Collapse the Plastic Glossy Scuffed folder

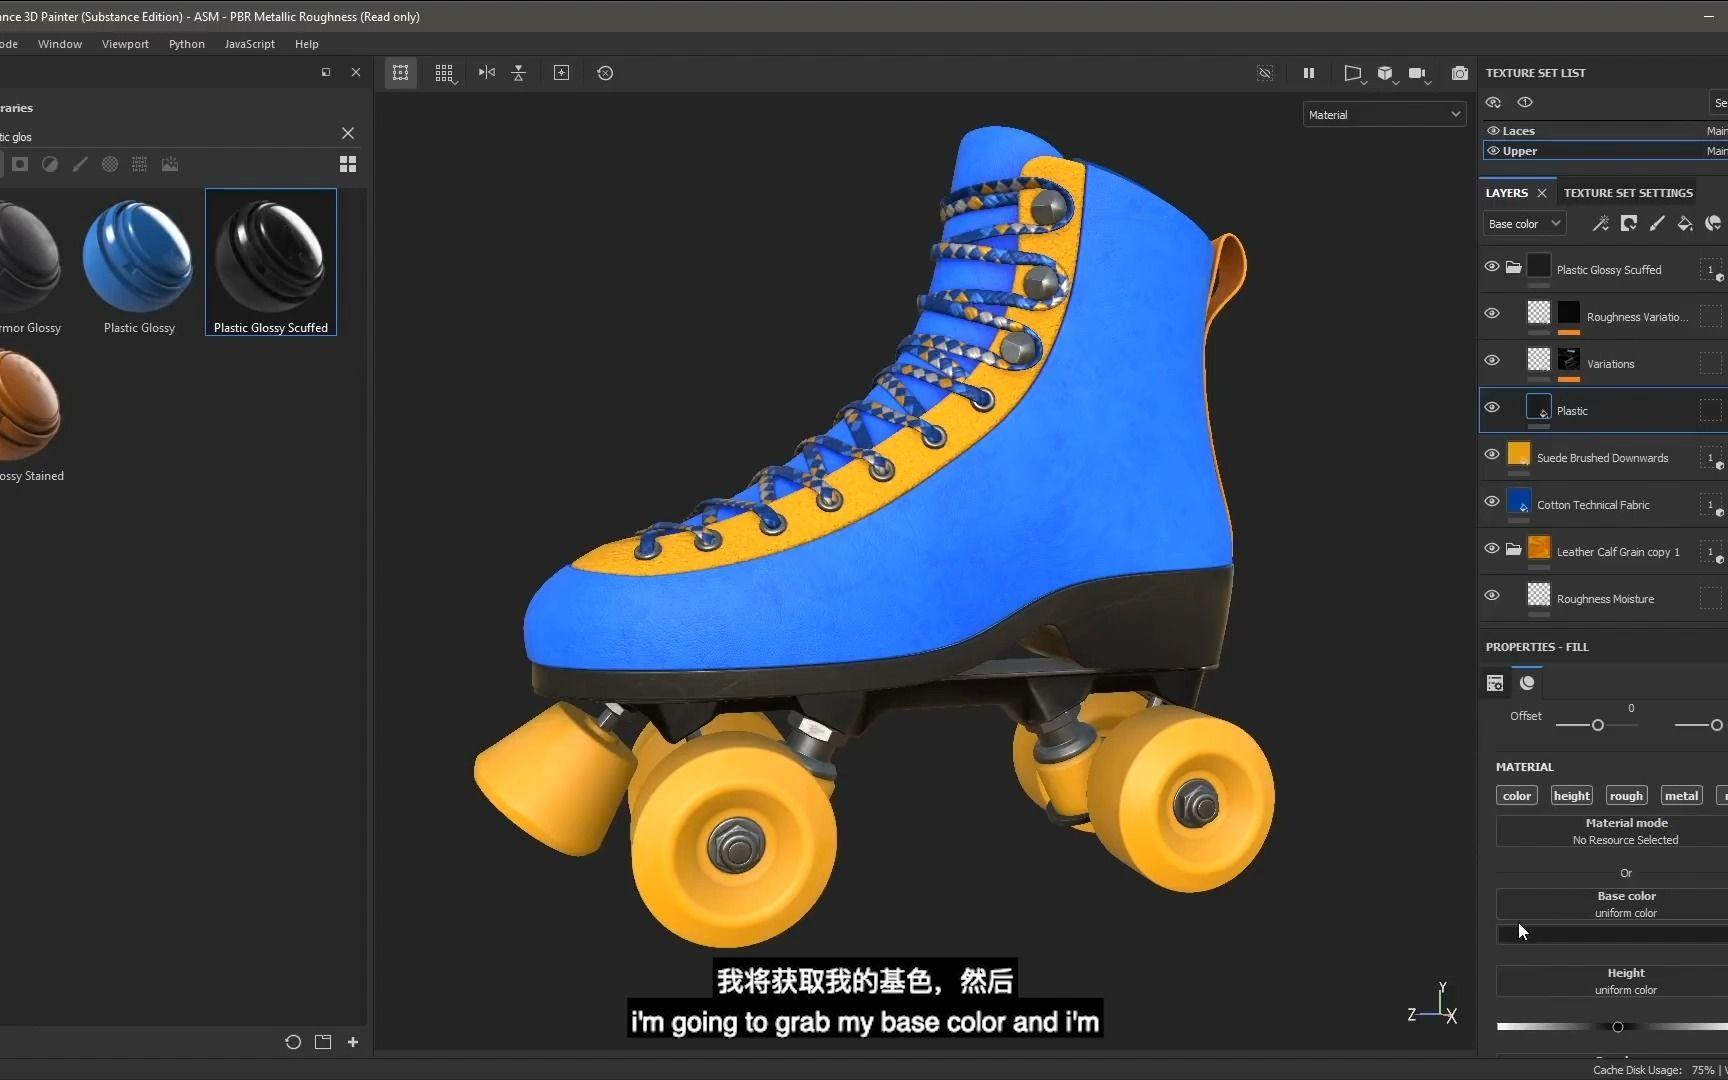pos(1514,268)
